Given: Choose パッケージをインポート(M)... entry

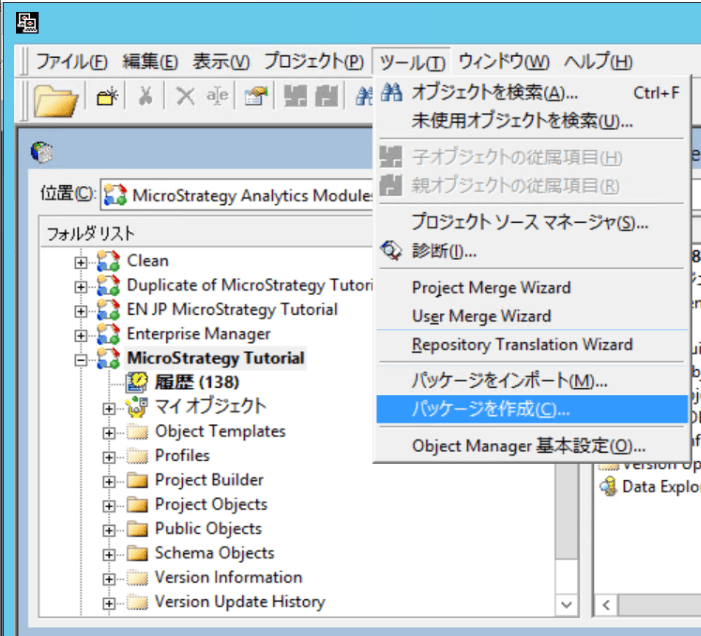Looking at the screenshot, I should point(532,381).
